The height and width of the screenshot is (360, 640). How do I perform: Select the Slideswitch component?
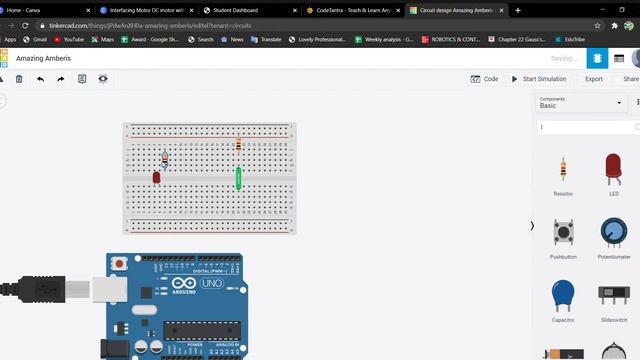click(x=613, y=303)
